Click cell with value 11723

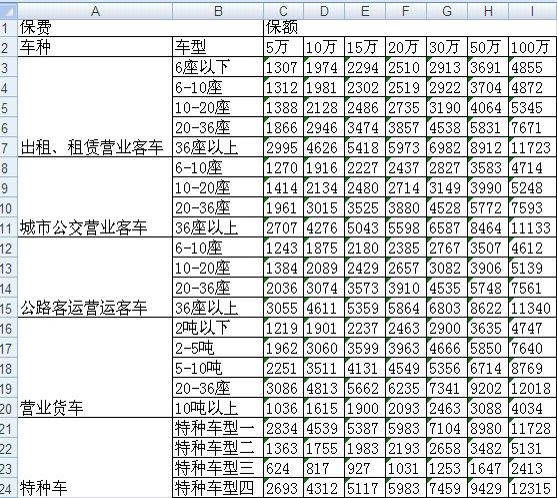[x=532, y=147]
